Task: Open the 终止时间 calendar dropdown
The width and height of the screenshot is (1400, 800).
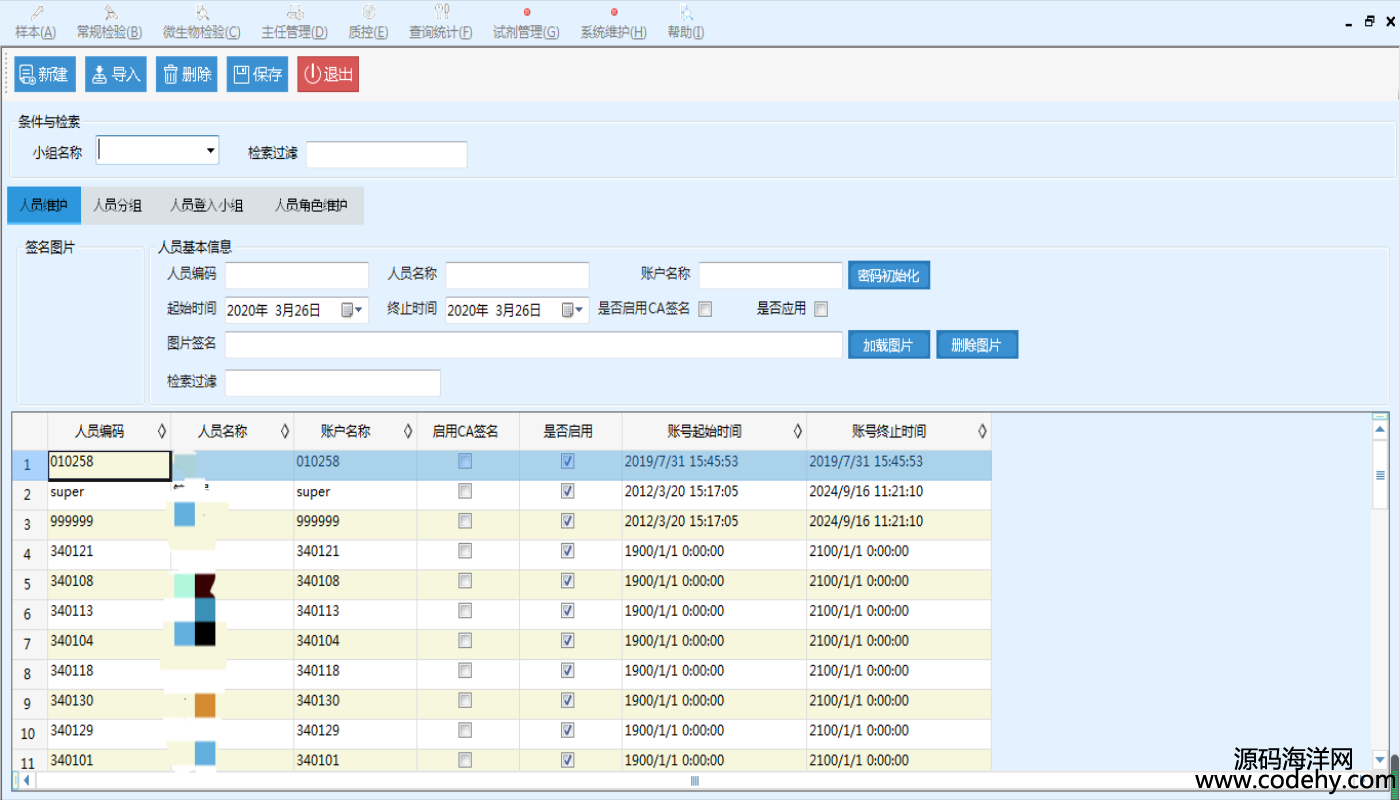Action: 574,310
